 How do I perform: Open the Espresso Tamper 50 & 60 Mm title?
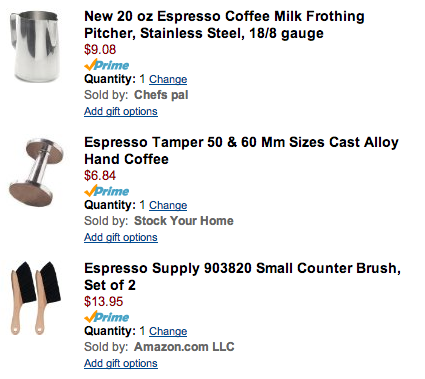(241, 151)
